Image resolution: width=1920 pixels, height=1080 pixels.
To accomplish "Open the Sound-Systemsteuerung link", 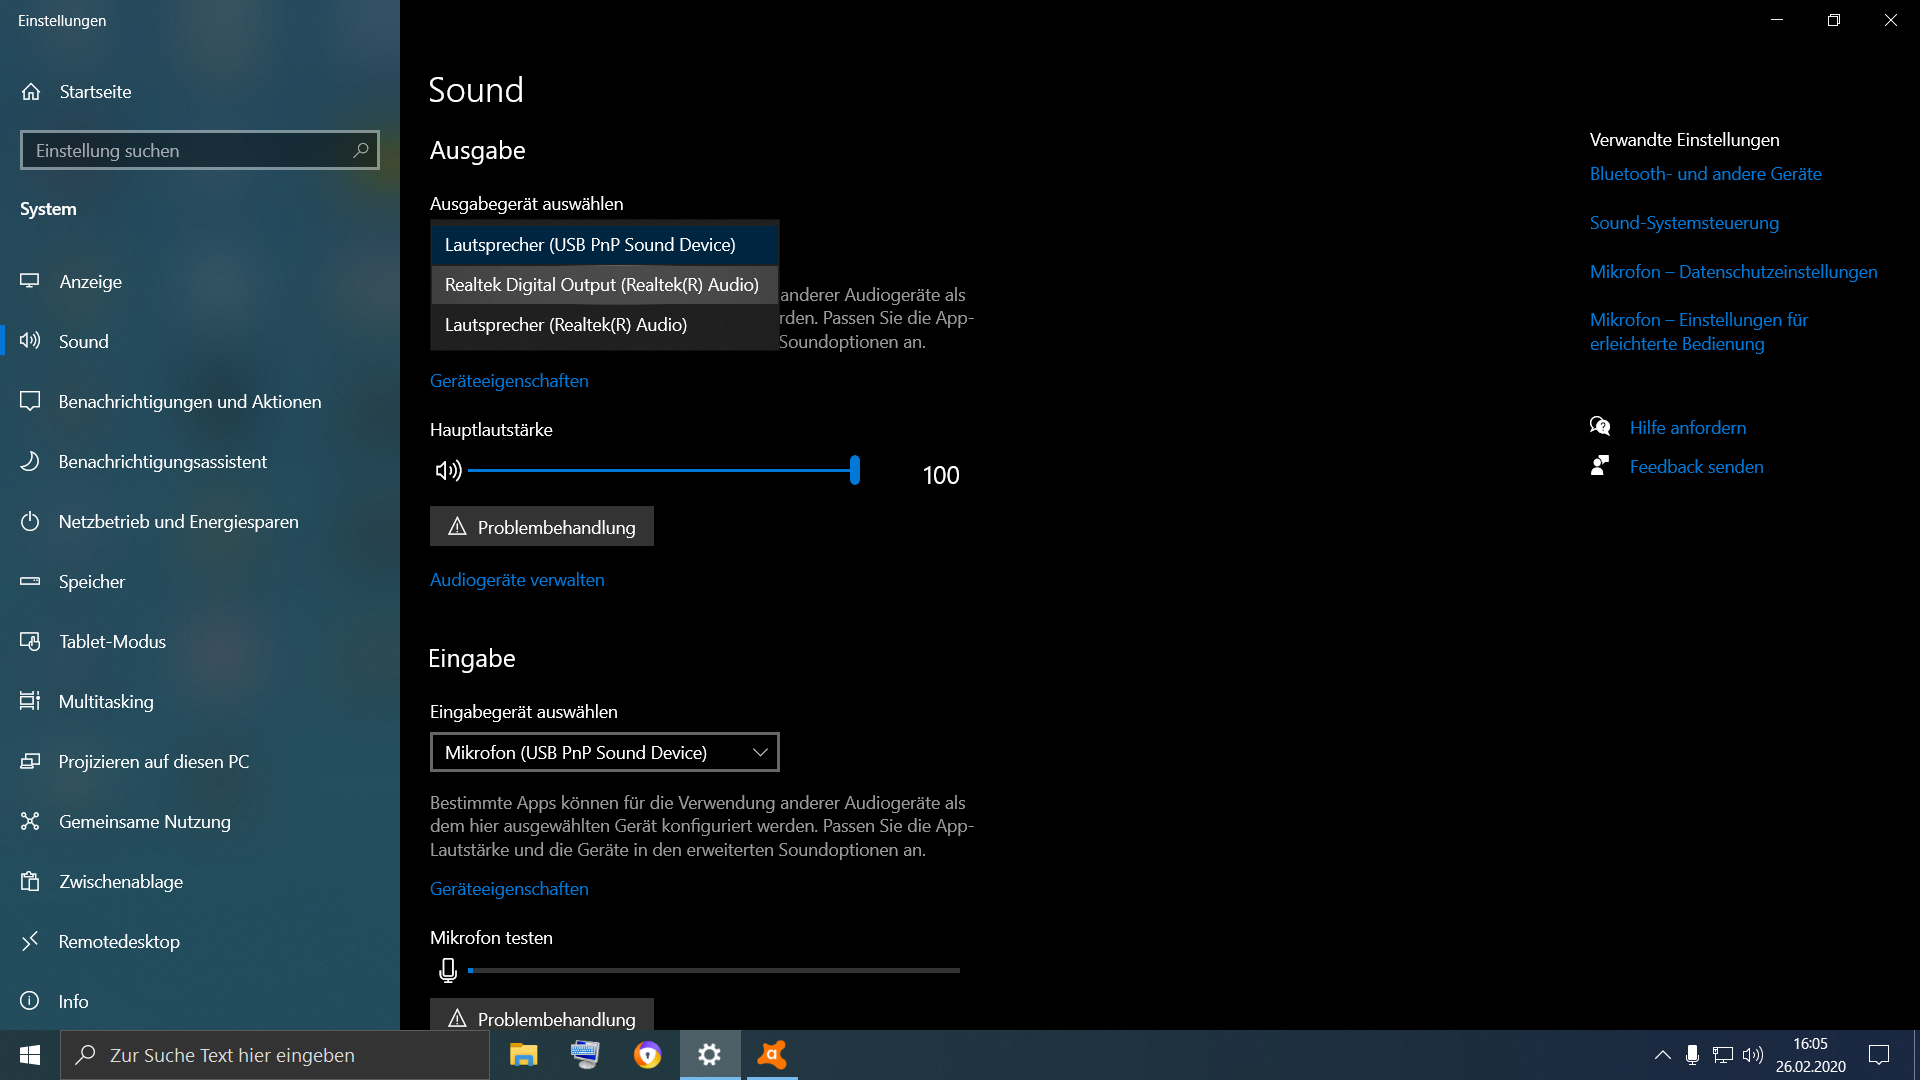I will click(x=1684, y=223).
